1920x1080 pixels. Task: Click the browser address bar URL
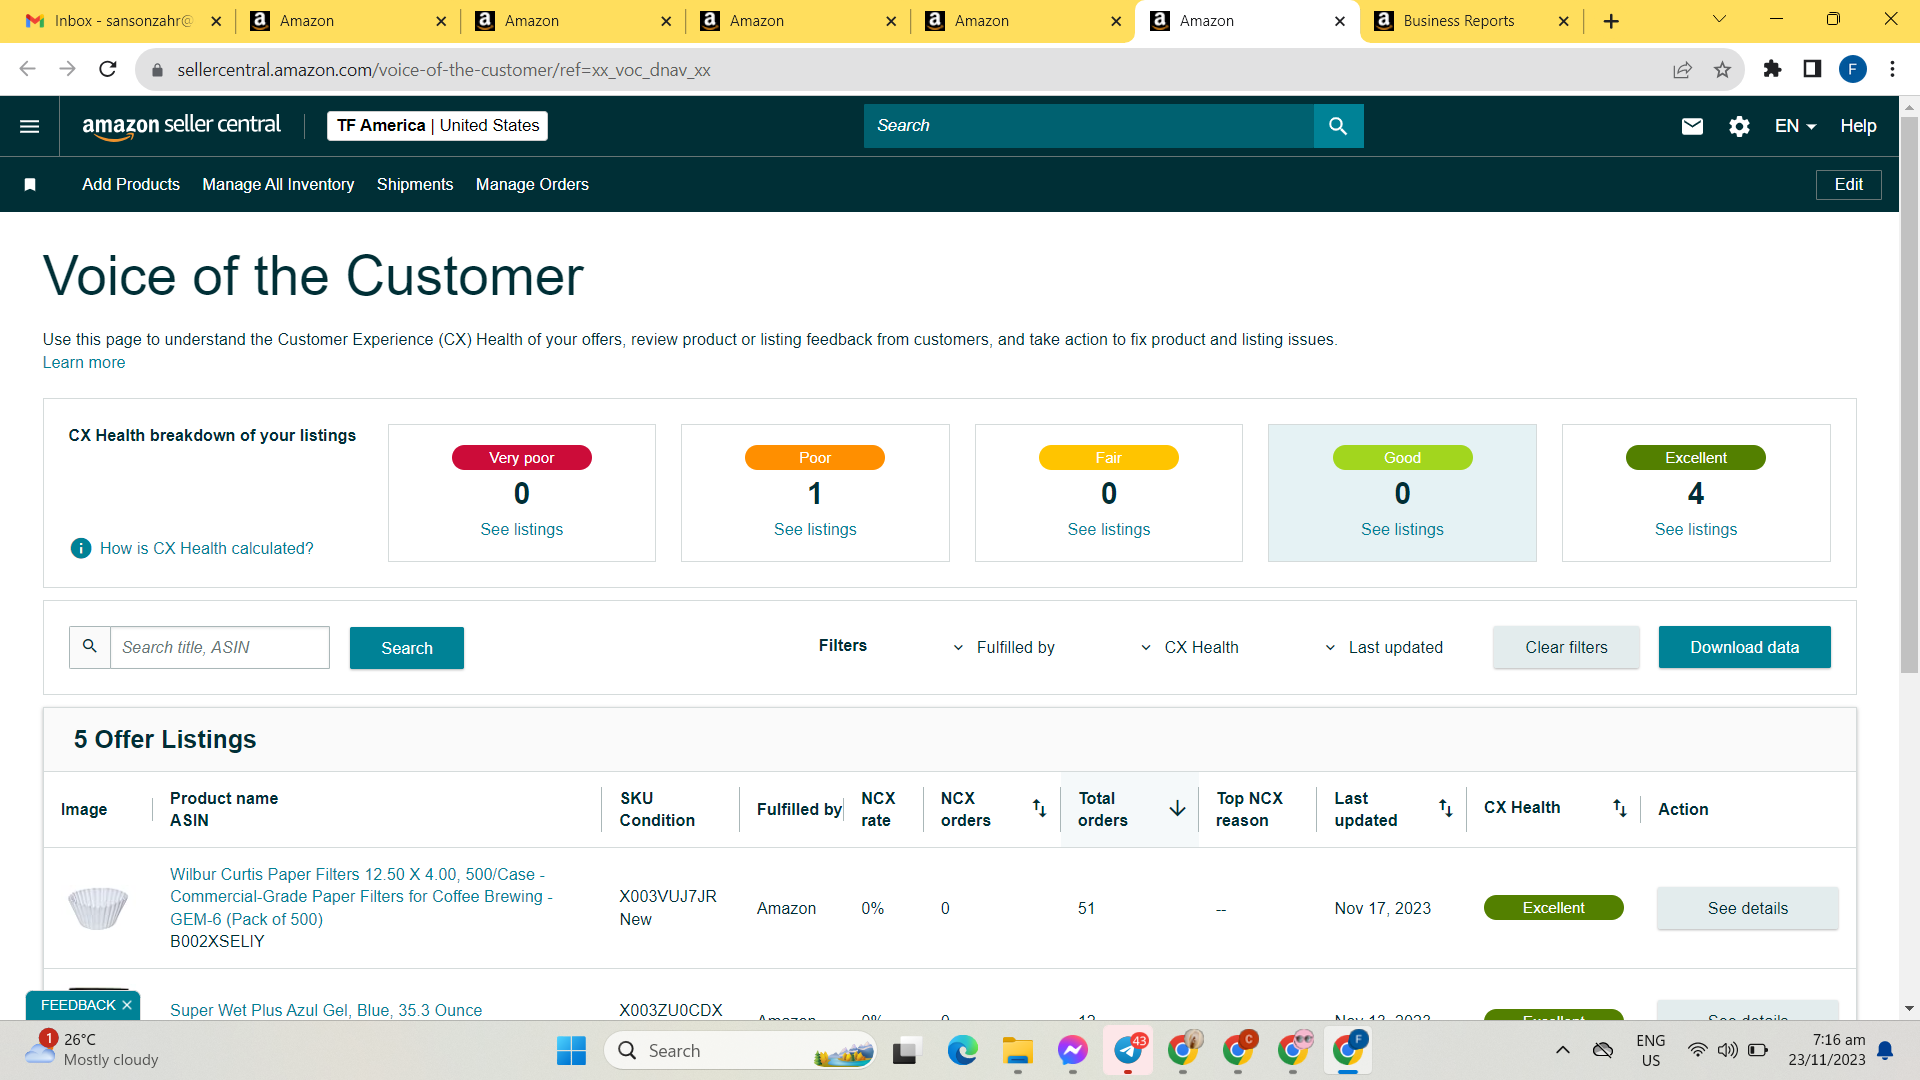pos(444,70)
